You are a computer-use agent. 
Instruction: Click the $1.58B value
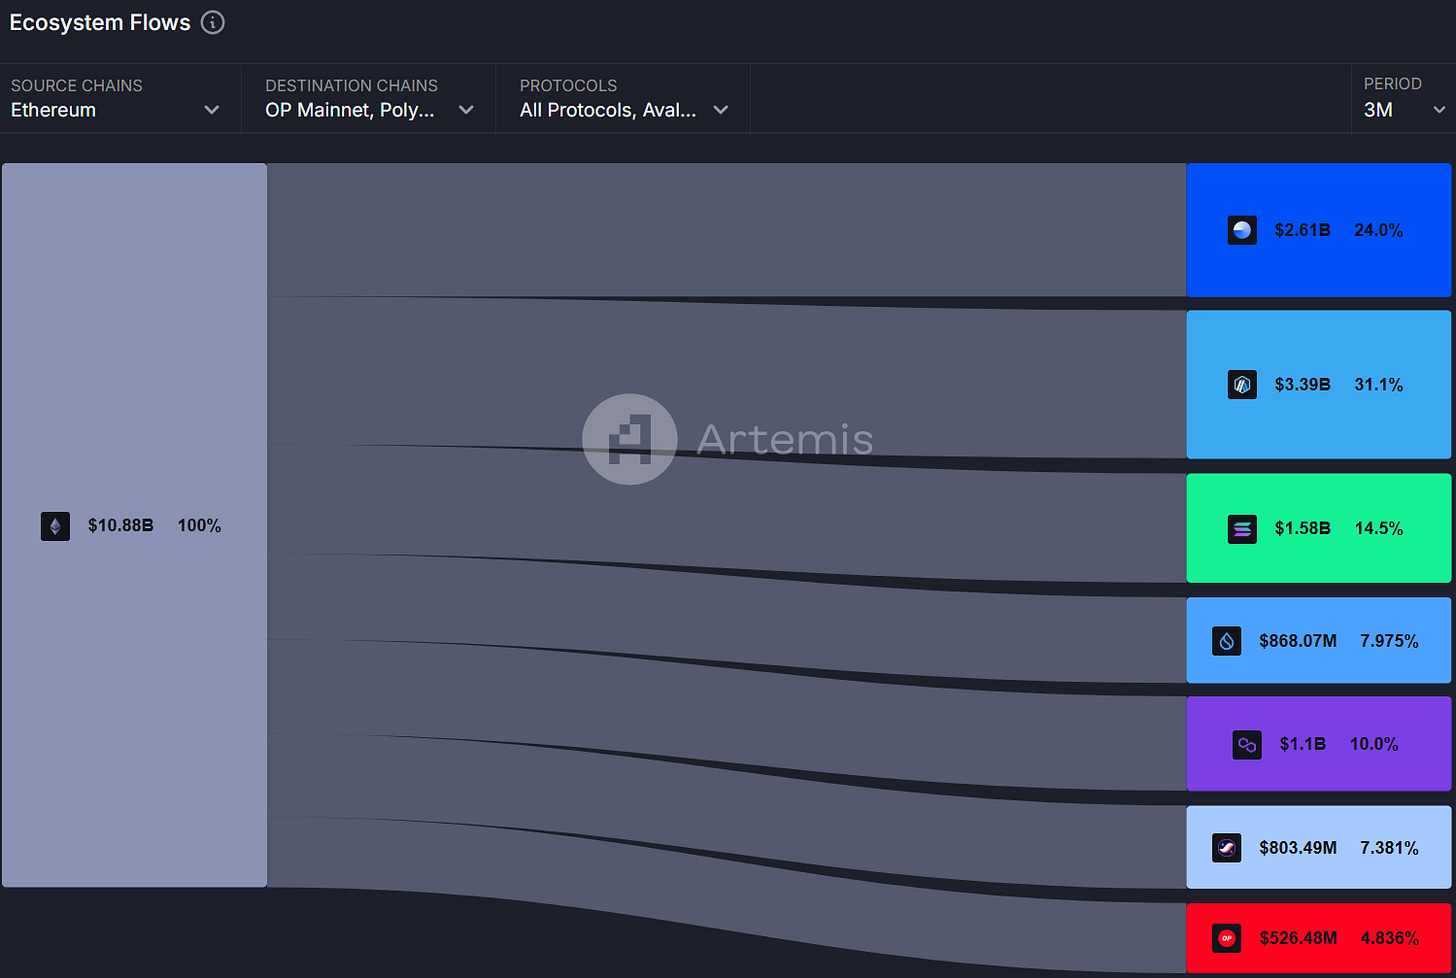tap(1303, 529)
